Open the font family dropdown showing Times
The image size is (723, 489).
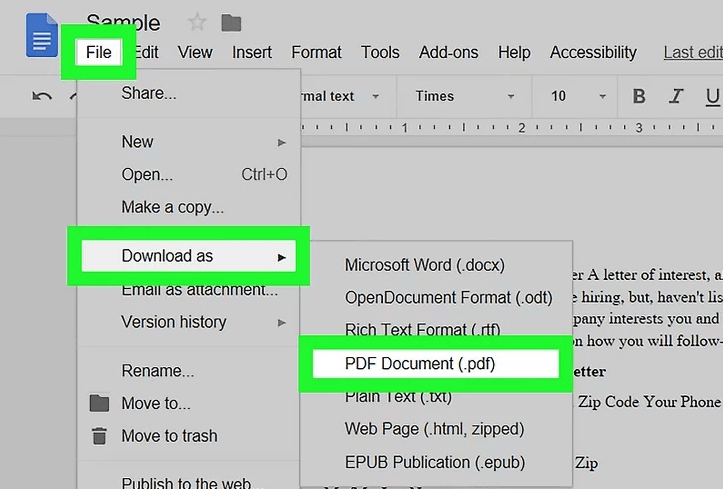point(465,96)
